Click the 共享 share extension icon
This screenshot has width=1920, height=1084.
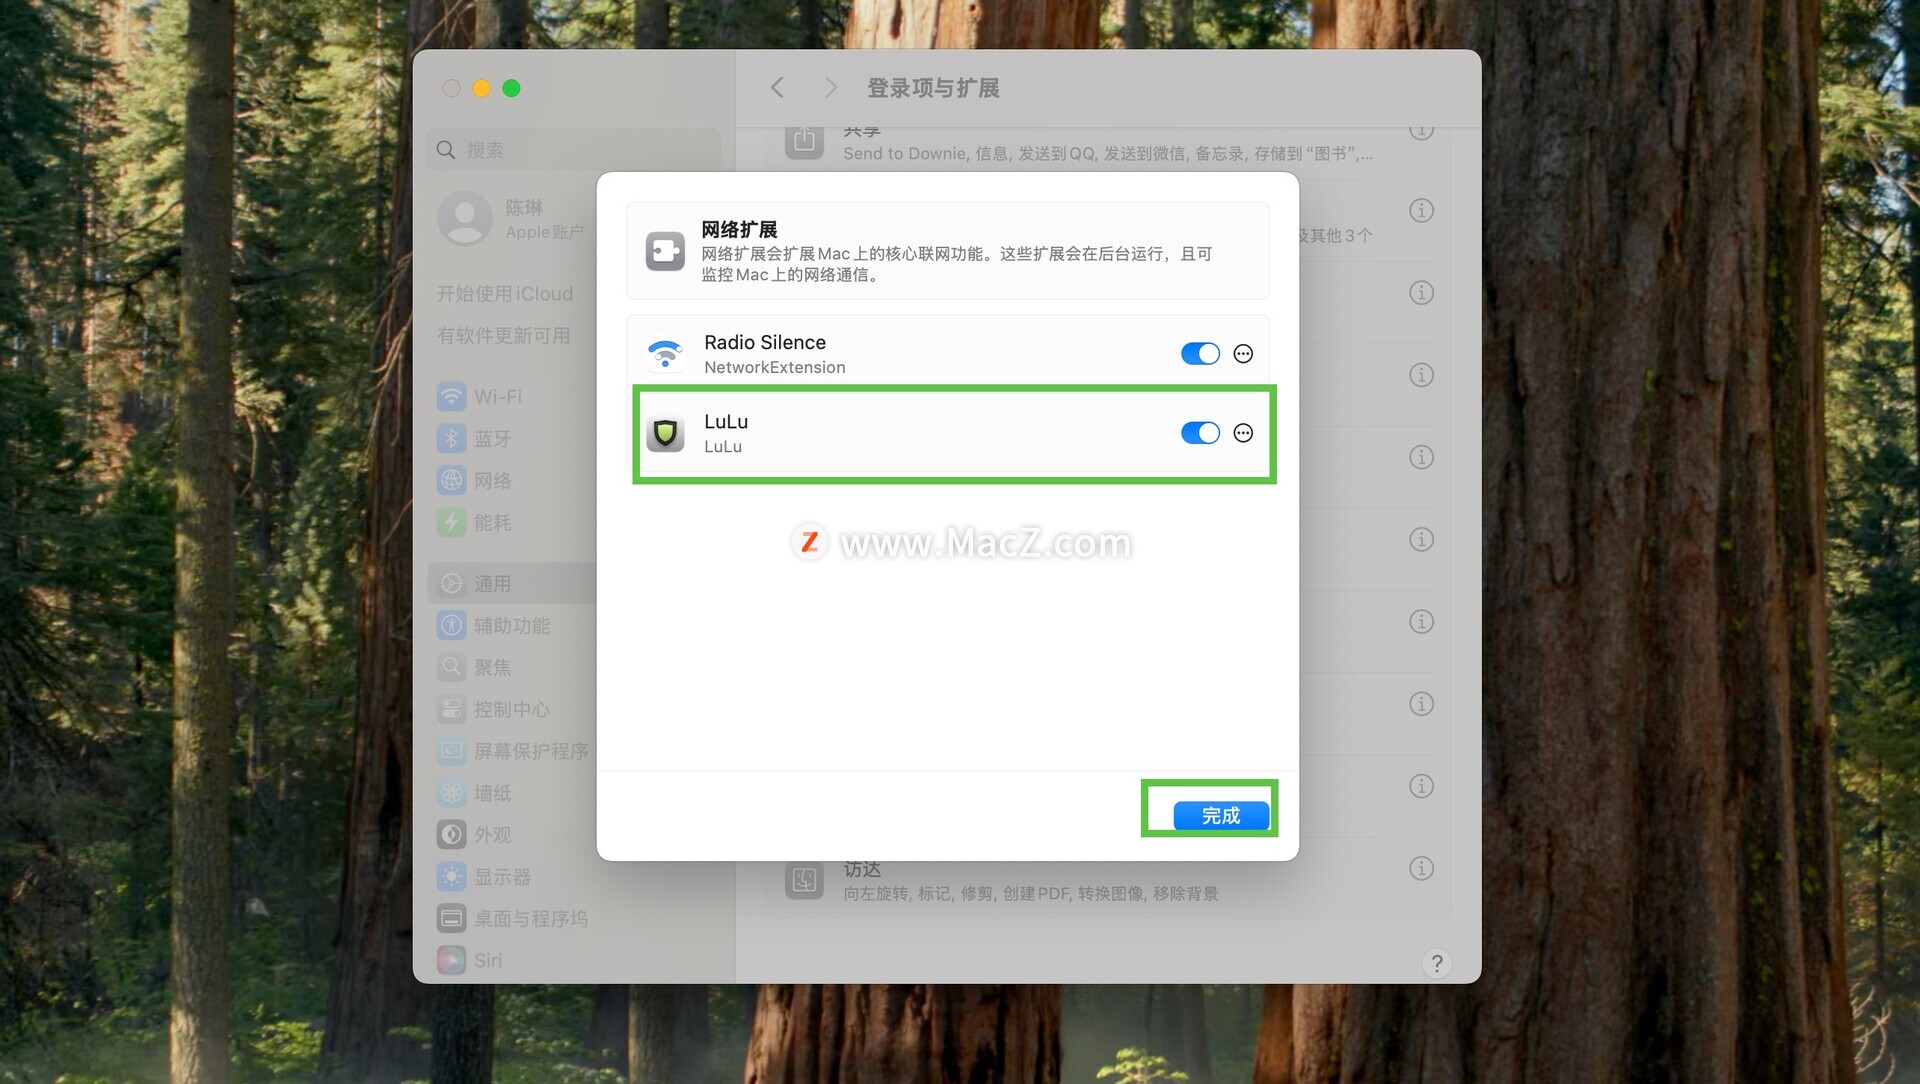pos(804,142)
